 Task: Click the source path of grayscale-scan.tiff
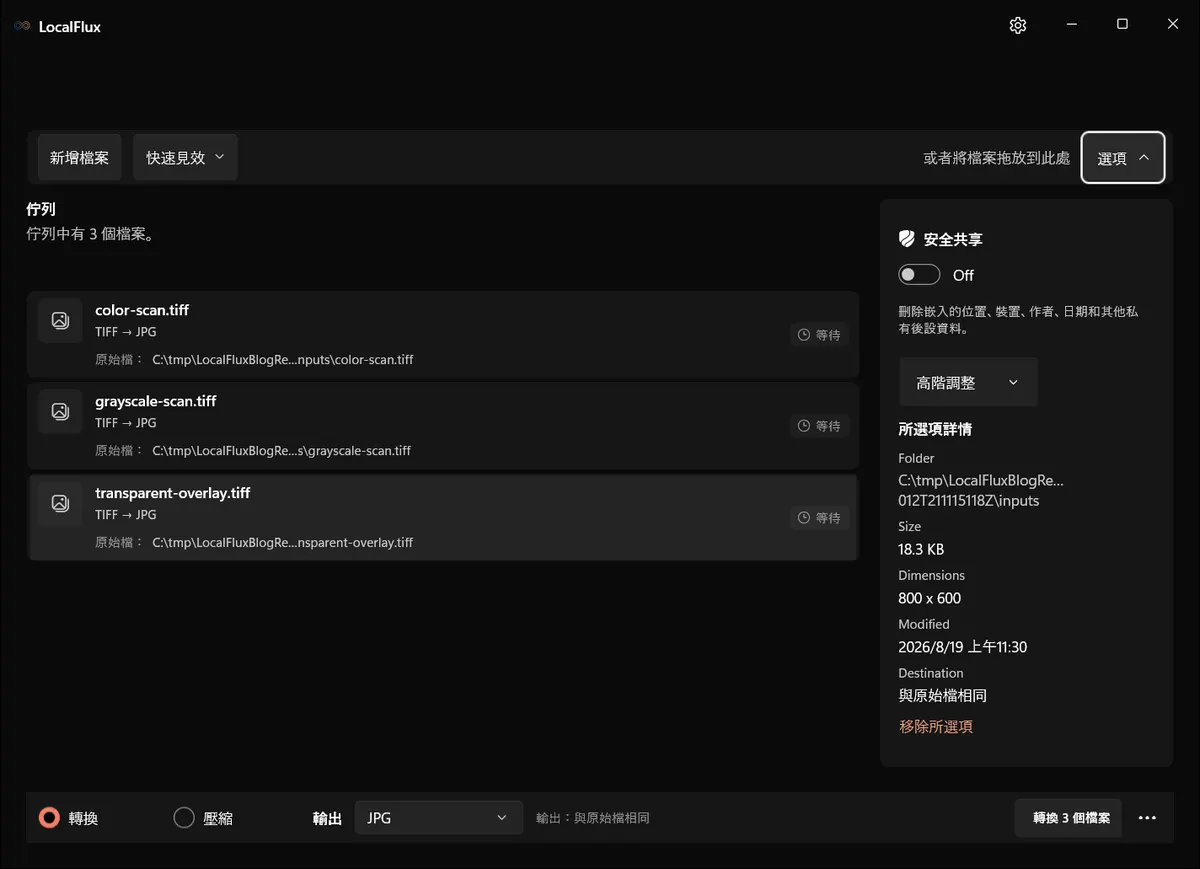281,451
